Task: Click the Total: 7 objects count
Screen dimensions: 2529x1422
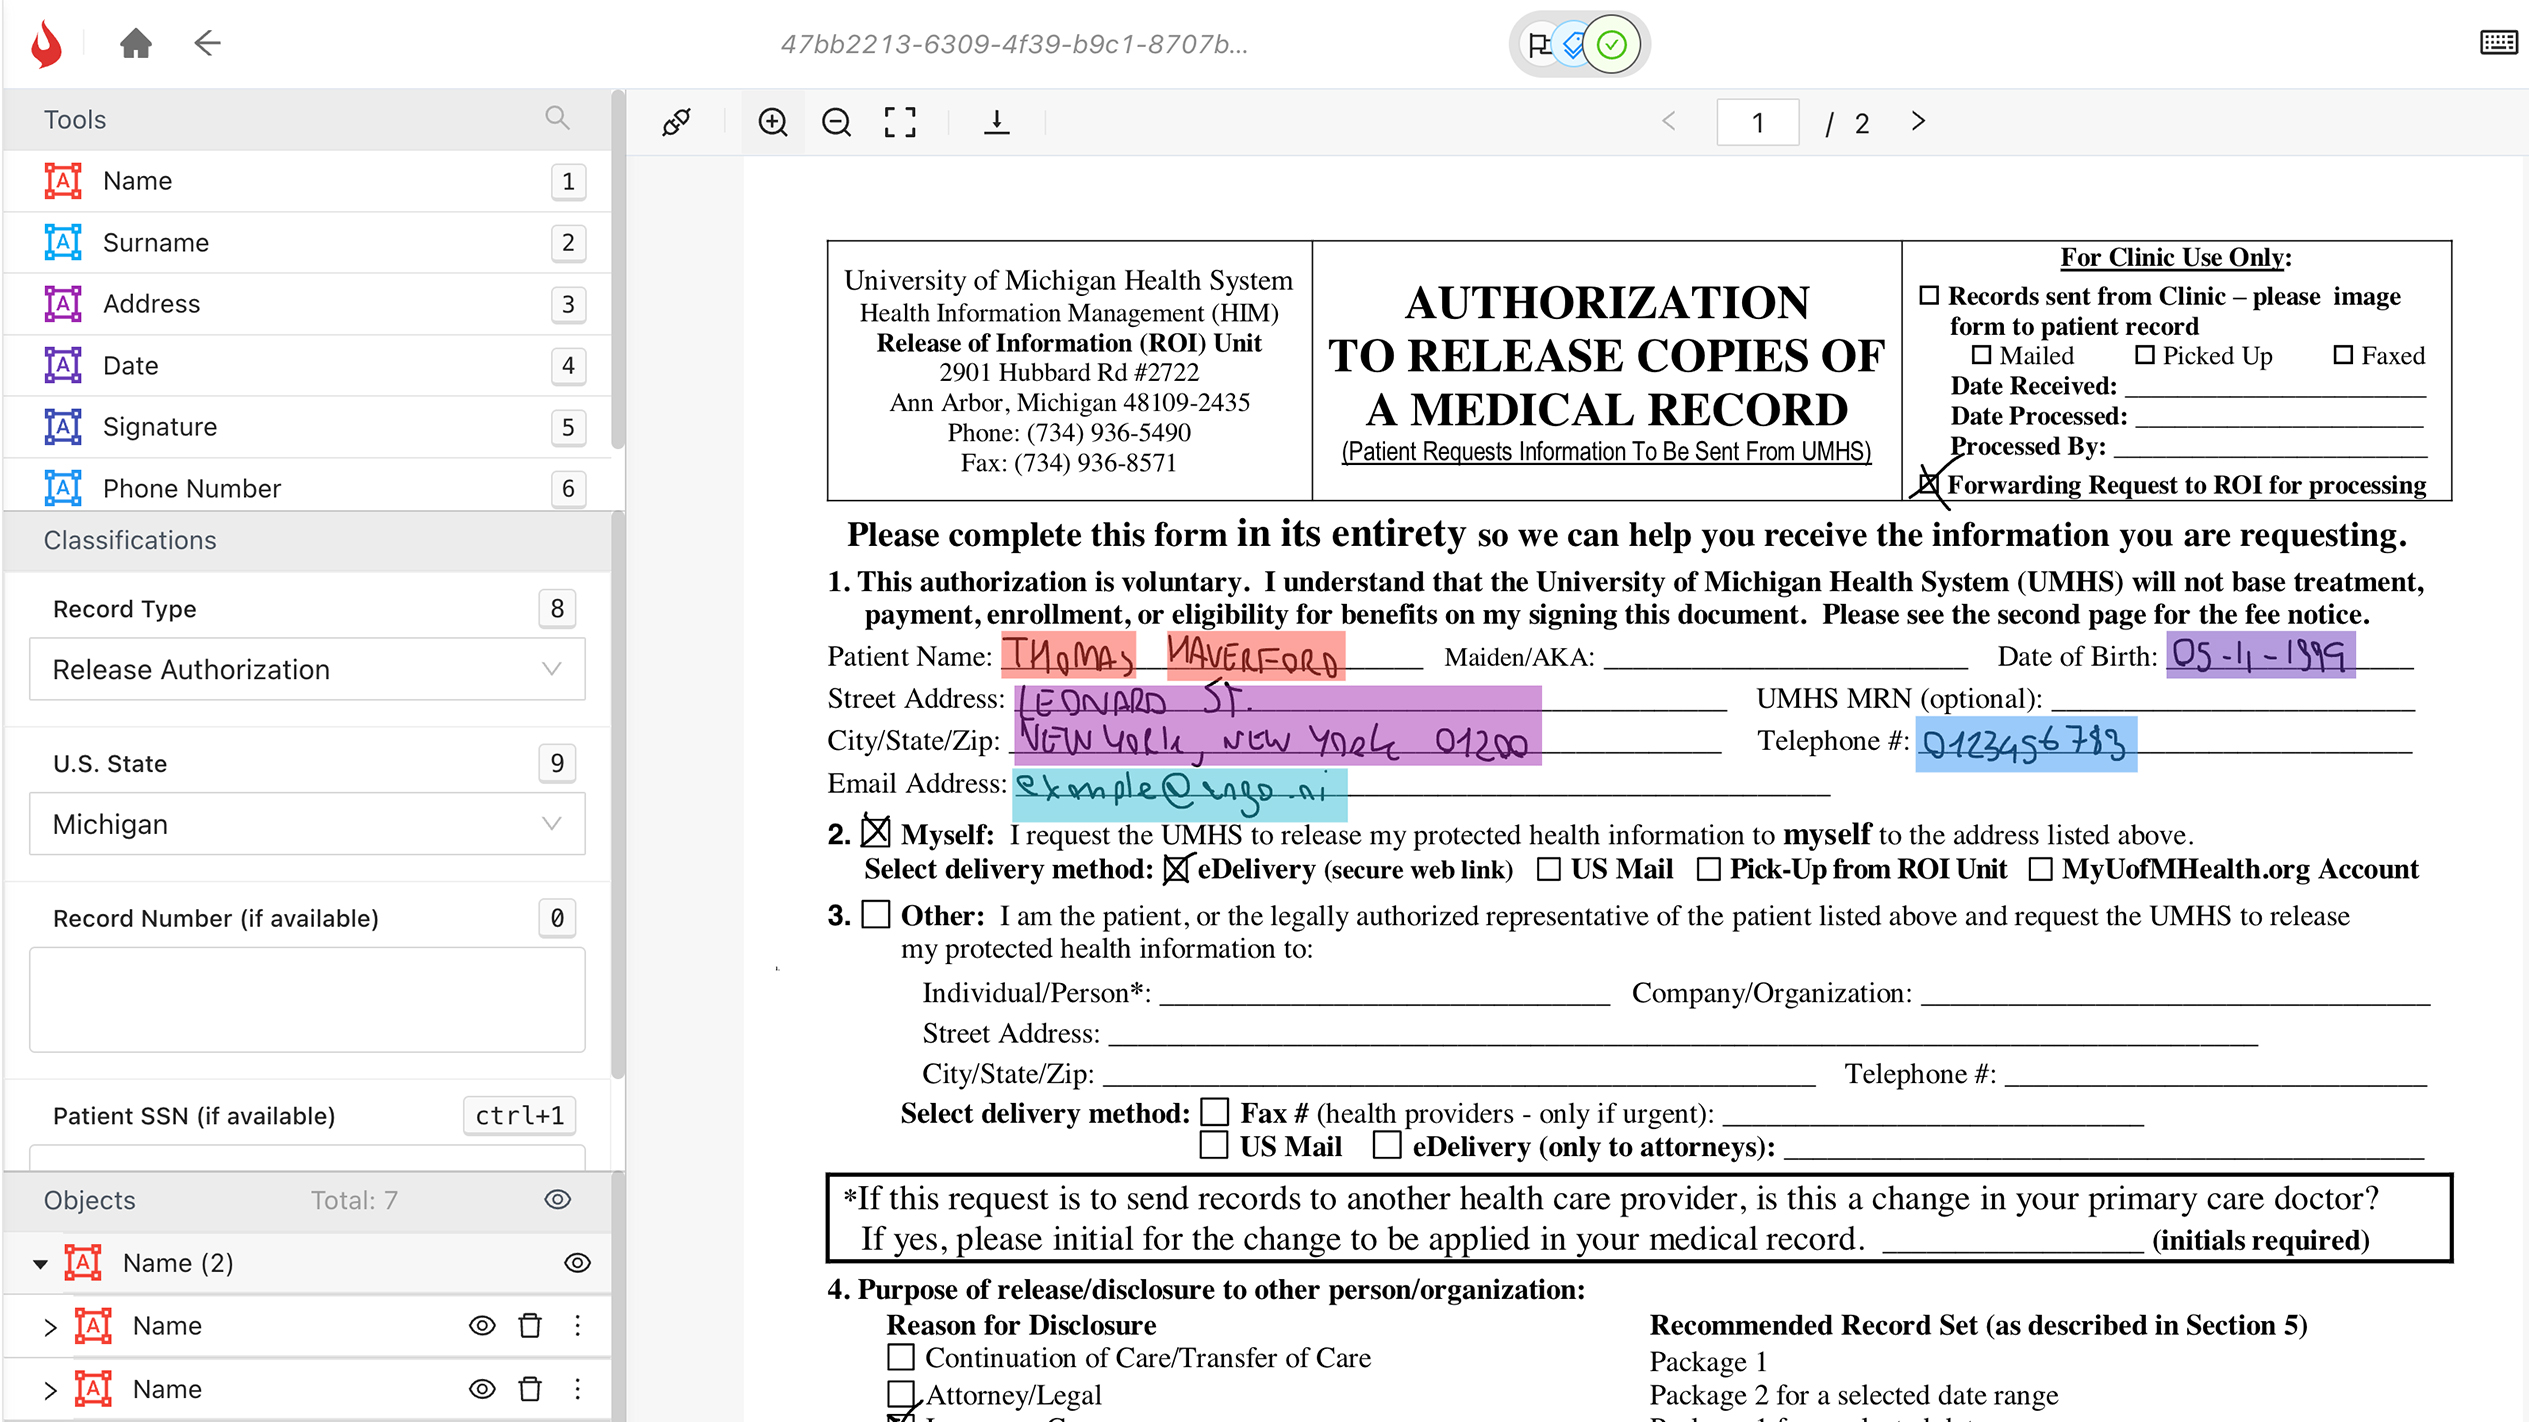Action: click(x=354, y=1200)
